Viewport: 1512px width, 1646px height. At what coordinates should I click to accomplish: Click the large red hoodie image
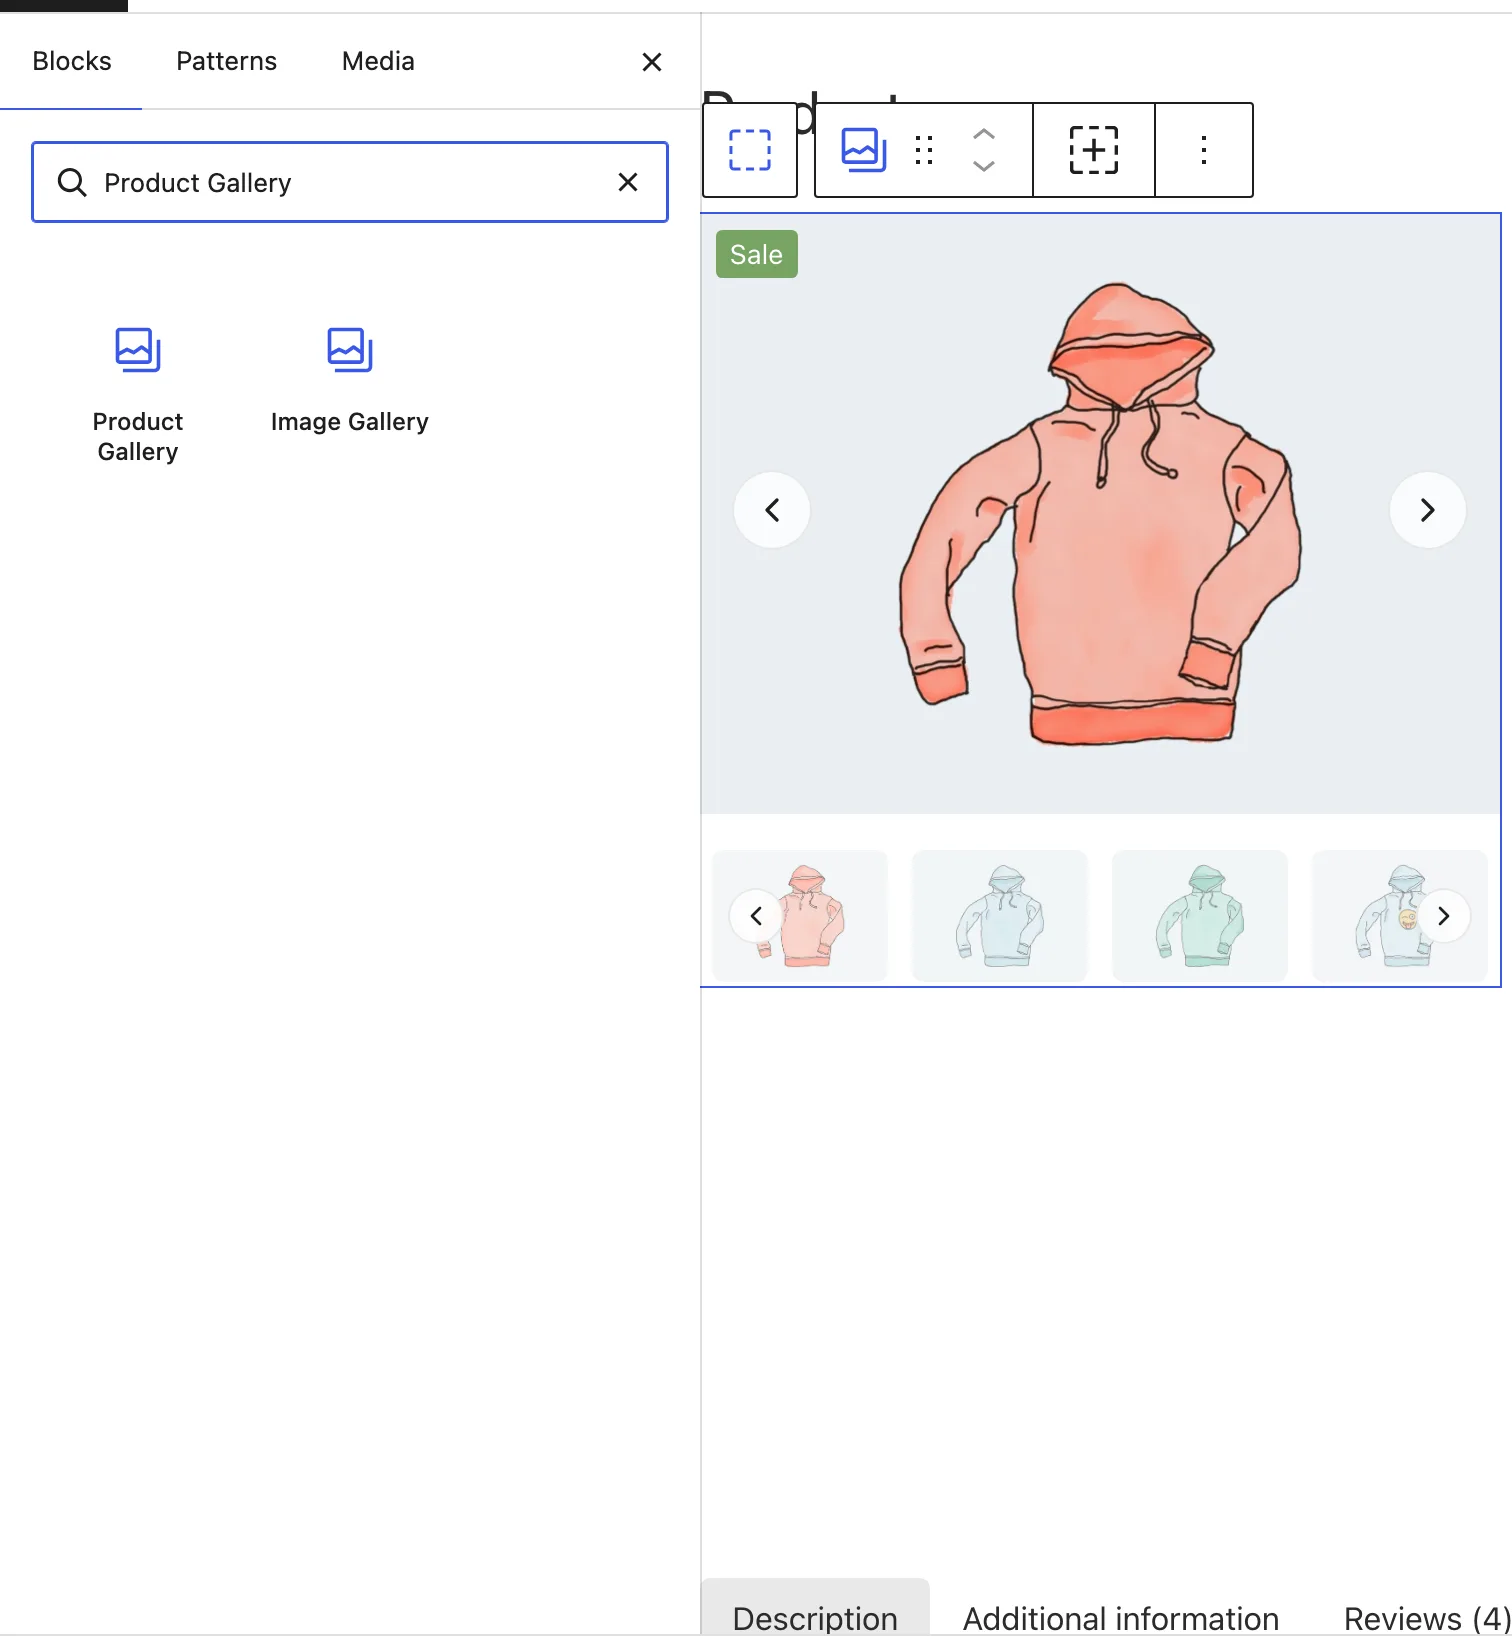click(x=1100, y=514)
